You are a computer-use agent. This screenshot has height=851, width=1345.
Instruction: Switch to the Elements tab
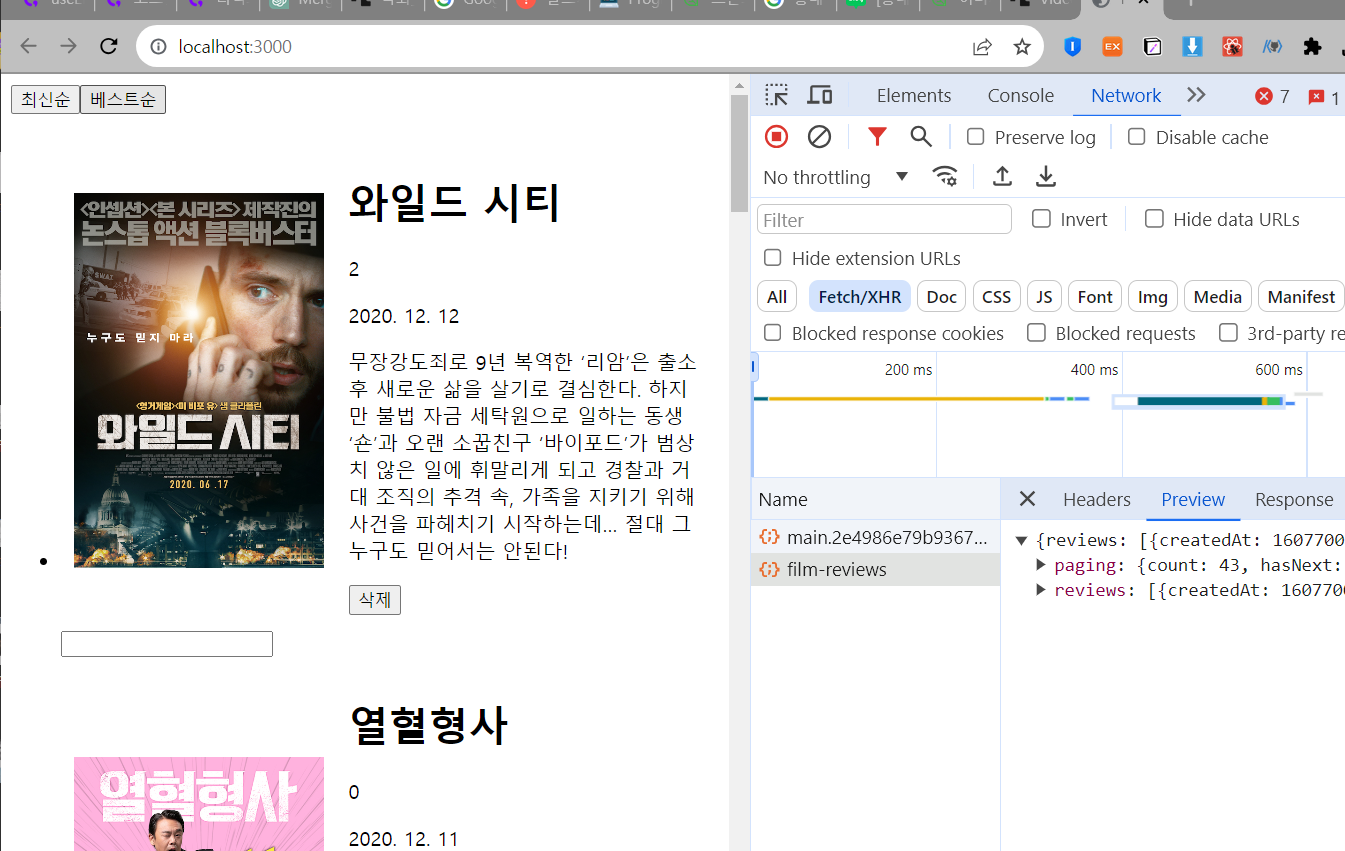coord(913,96)
